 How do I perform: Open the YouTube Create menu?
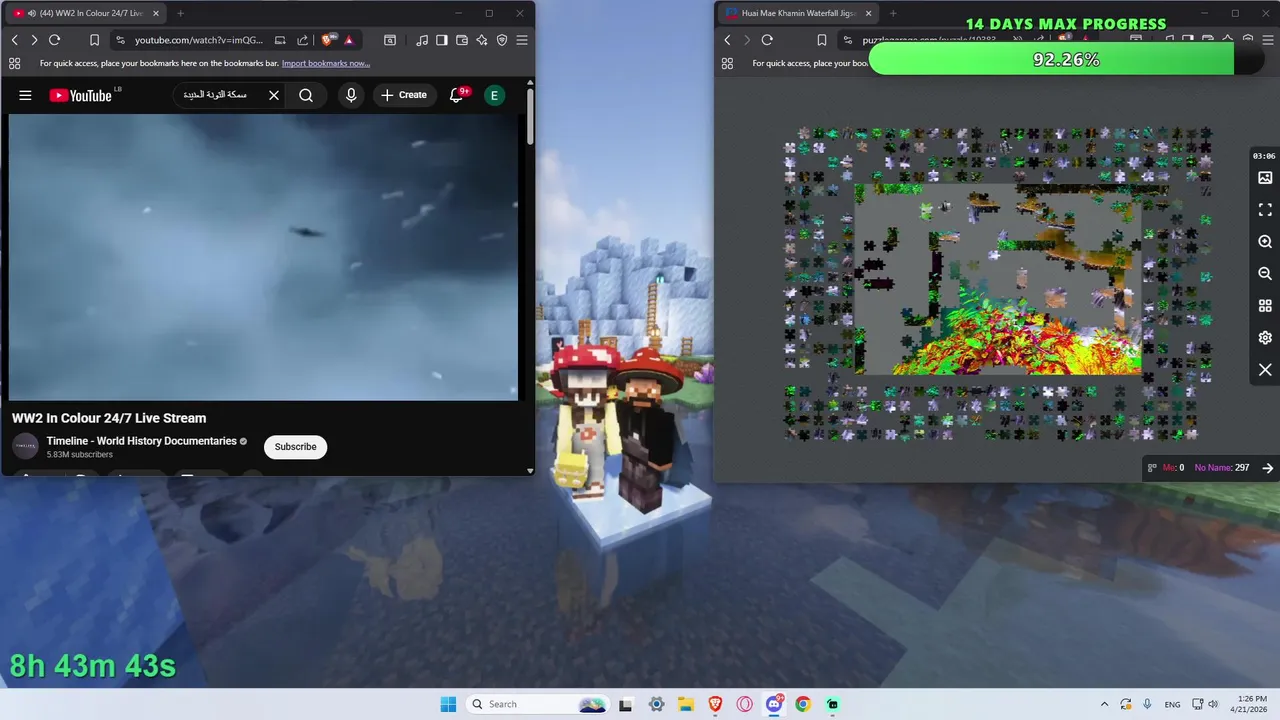[404, 95]
